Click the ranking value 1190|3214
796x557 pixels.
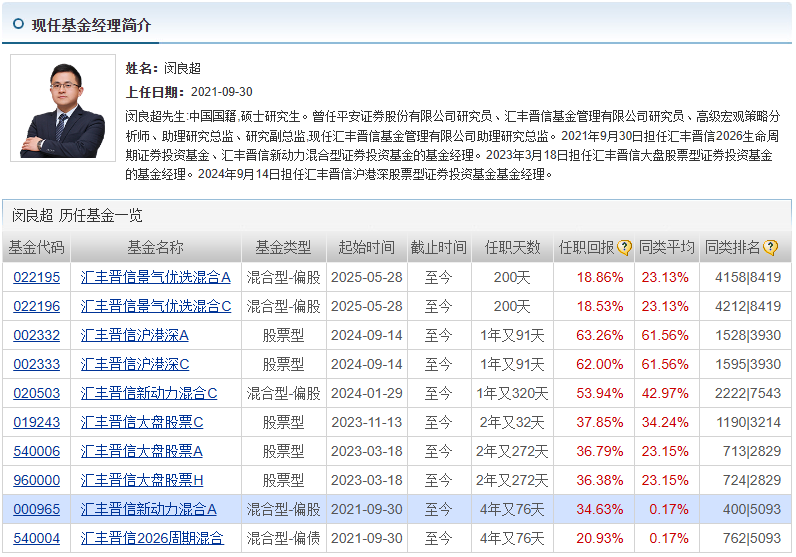pyautogui.click(x=748, y=422)
